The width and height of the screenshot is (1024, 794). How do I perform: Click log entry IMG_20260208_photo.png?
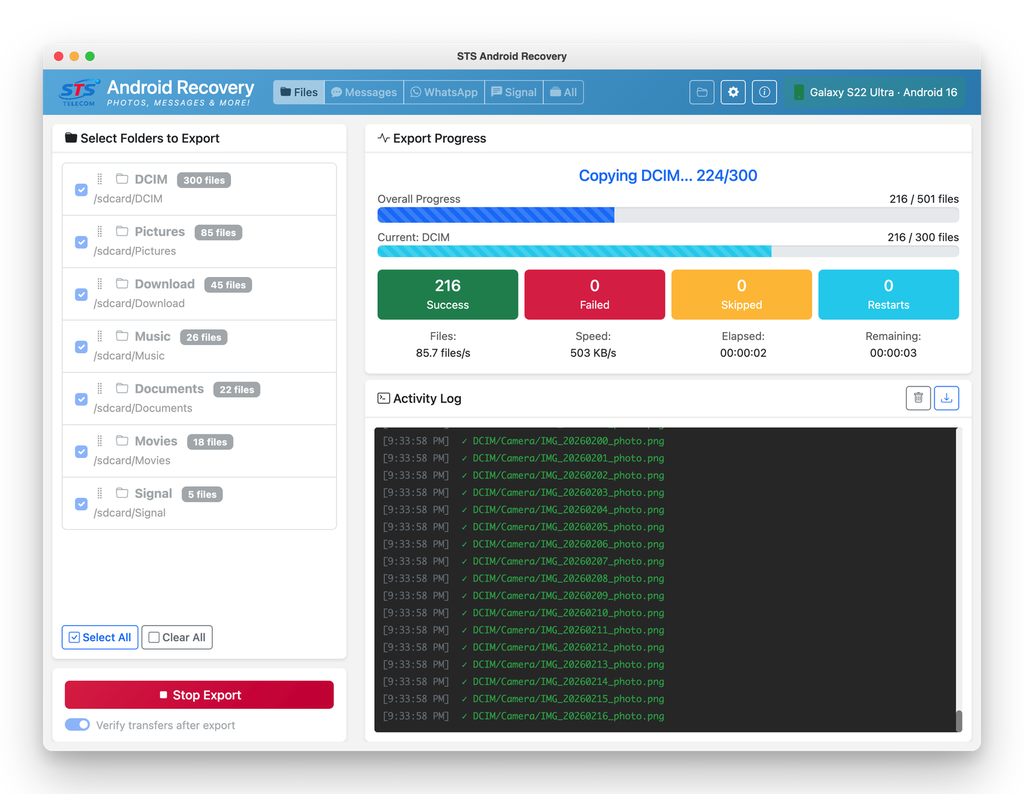click(568, 579)
